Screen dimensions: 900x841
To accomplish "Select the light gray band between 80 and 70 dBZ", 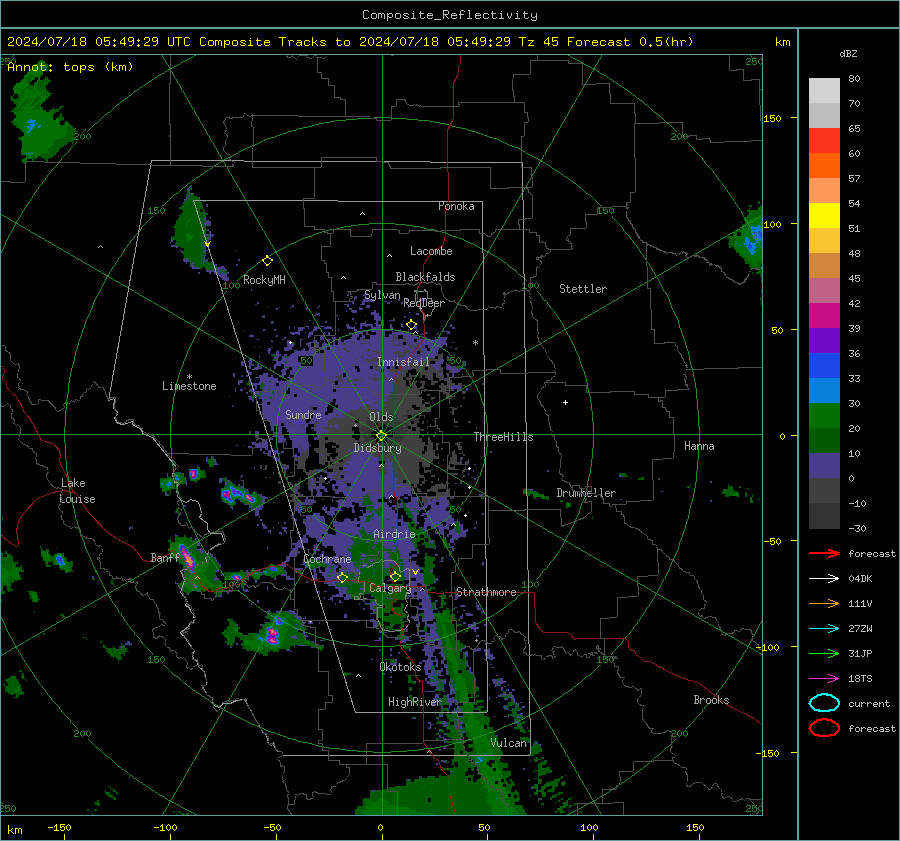I will [x=824, y=91].
